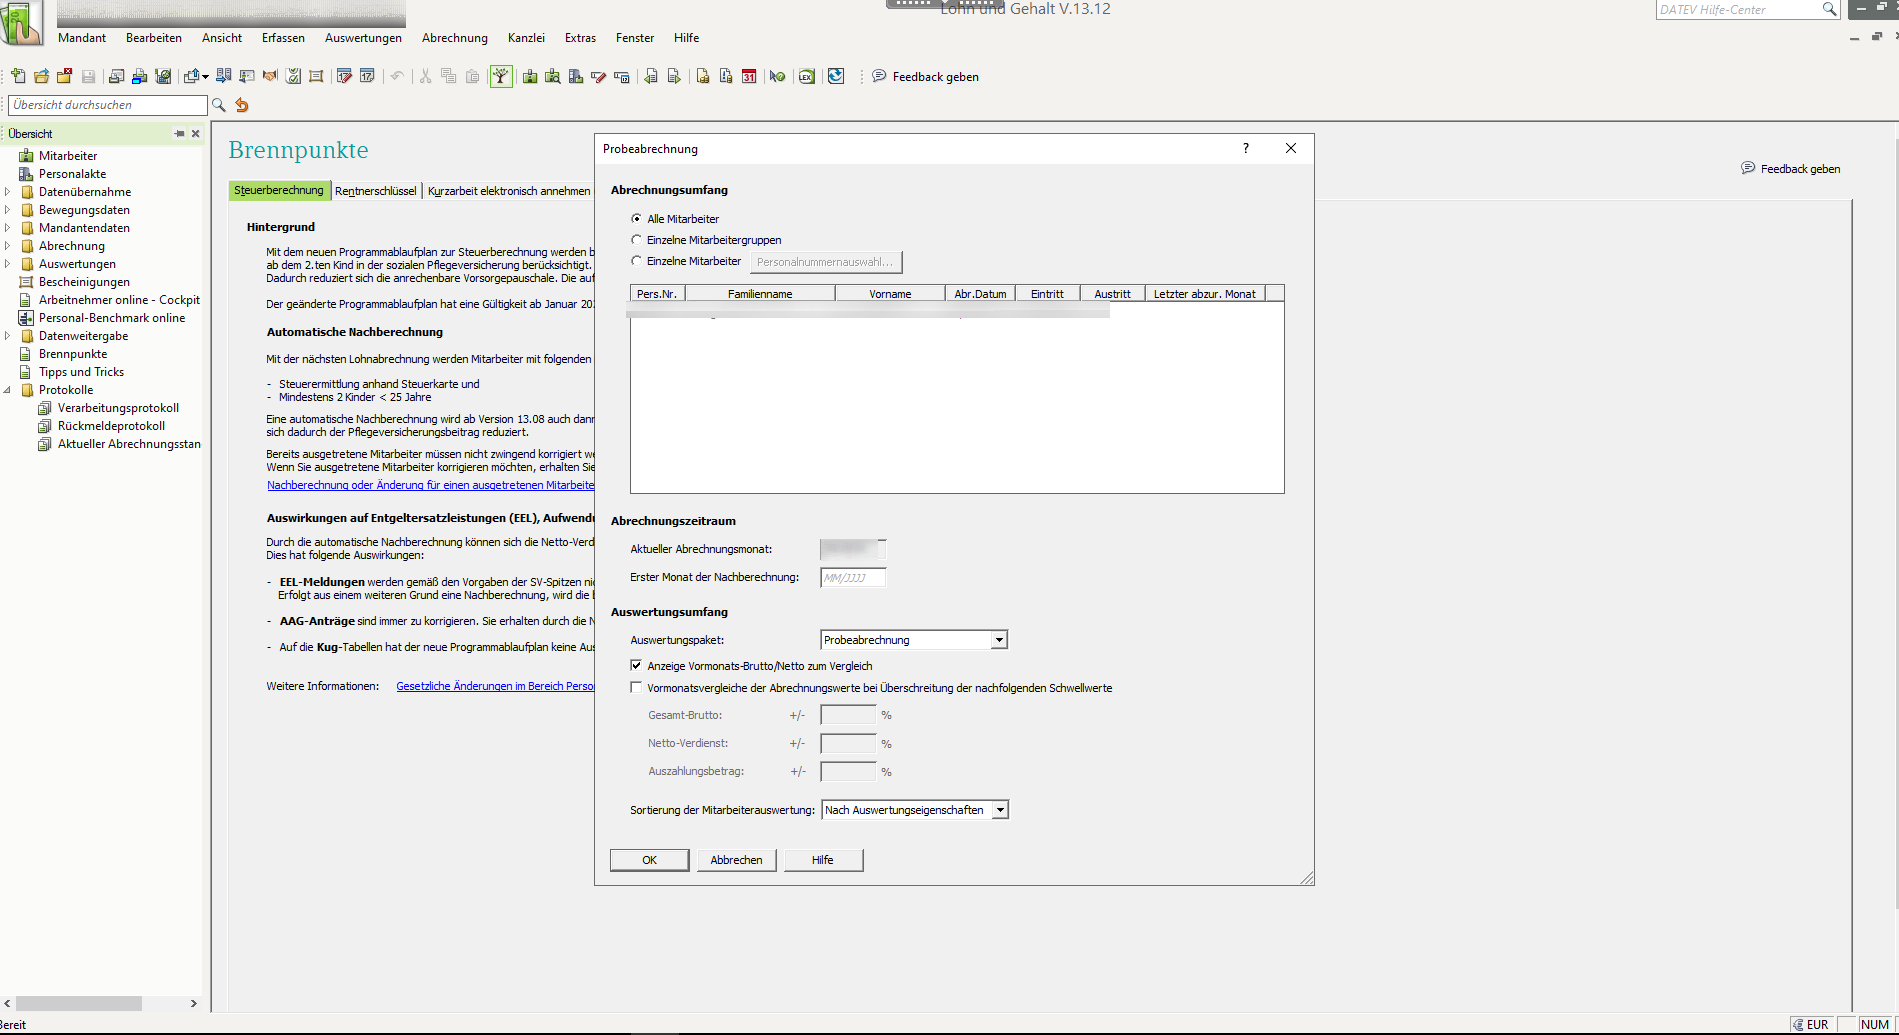Viewport: 1899px width, 1035px height.
Task: Switch to the Rentnerschlüssel tab
Action: click(x=375, y=191)
